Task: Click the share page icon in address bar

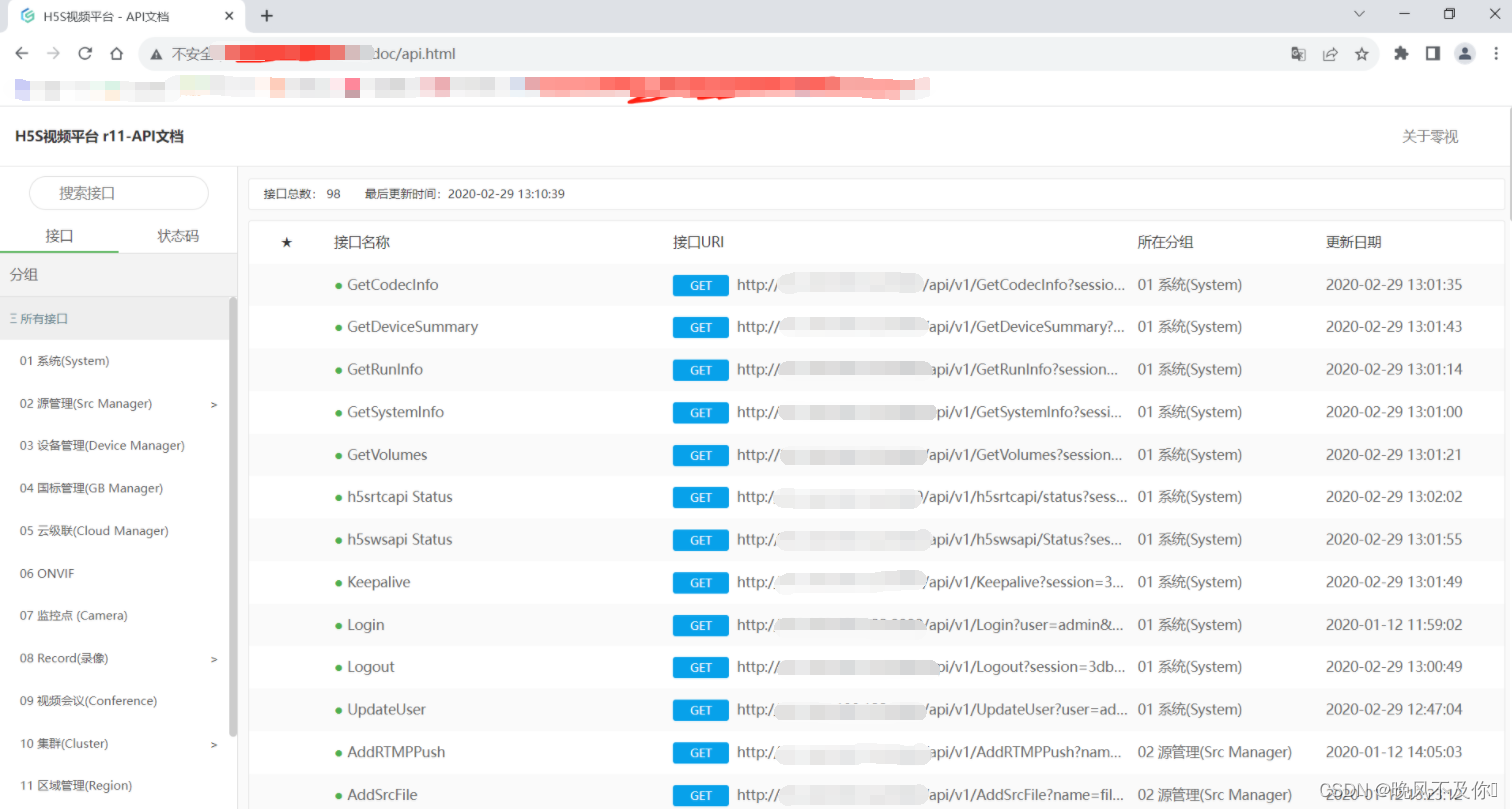Action: [x=1330, y=54]
